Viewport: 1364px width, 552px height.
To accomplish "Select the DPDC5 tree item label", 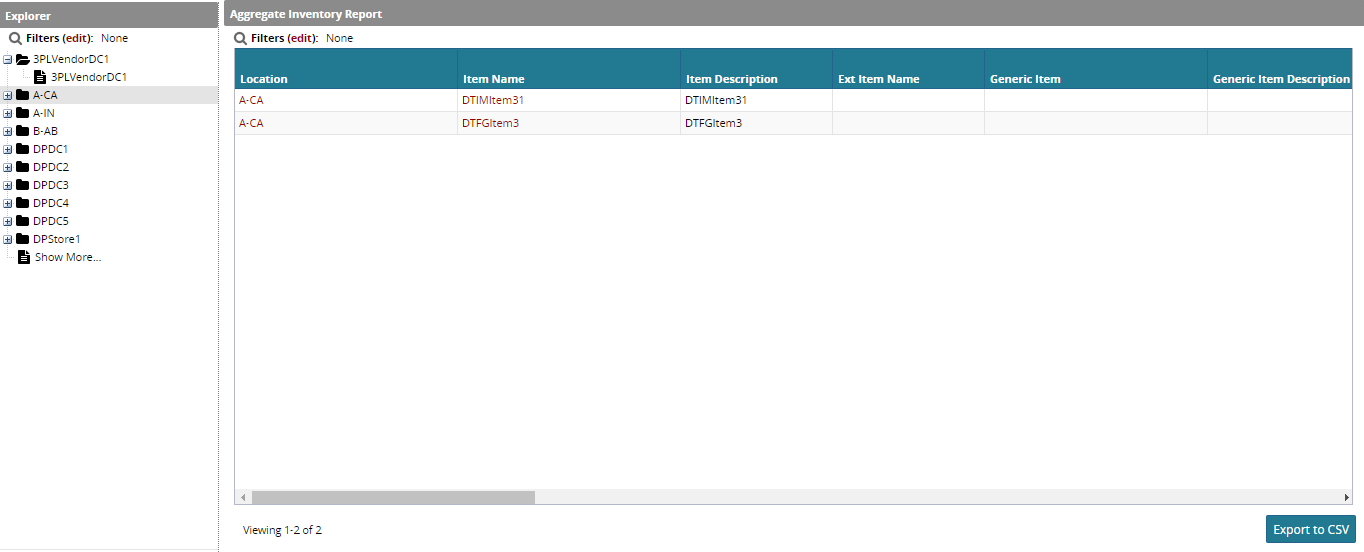I will [51, 221].
